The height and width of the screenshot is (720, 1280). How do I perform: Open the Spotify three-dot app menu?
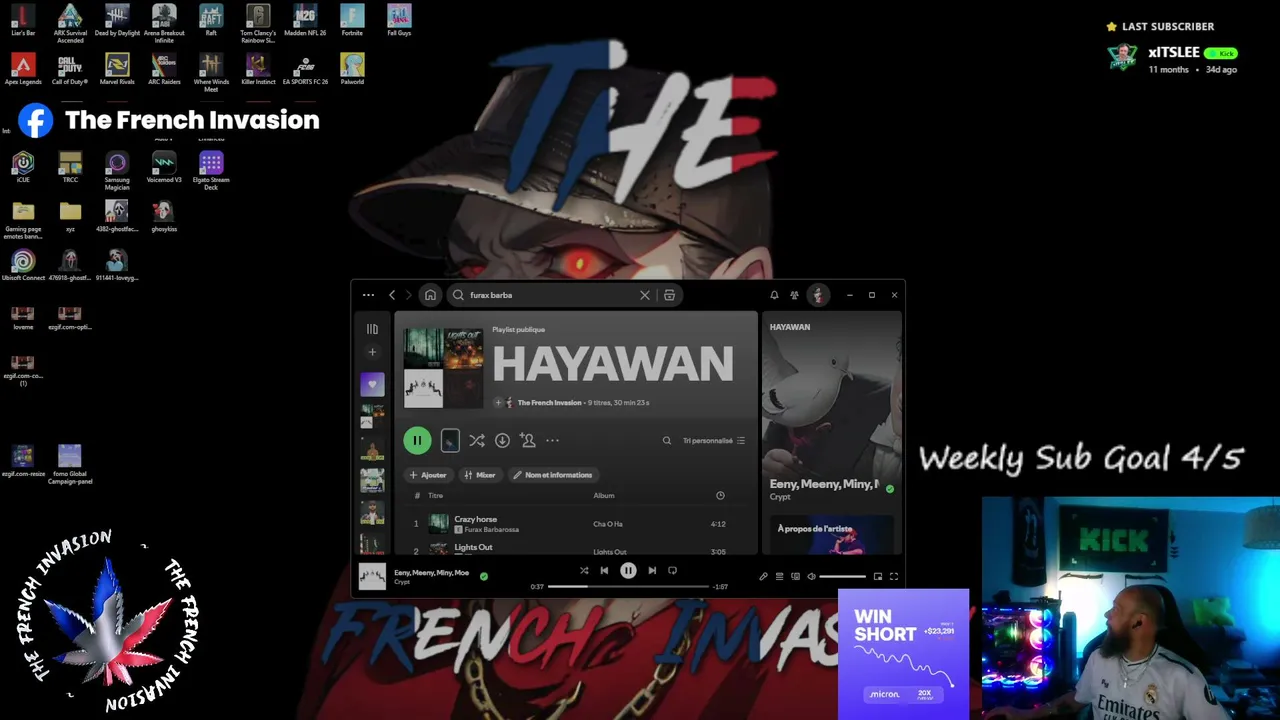pyautogui.click(x=368, y=295)
